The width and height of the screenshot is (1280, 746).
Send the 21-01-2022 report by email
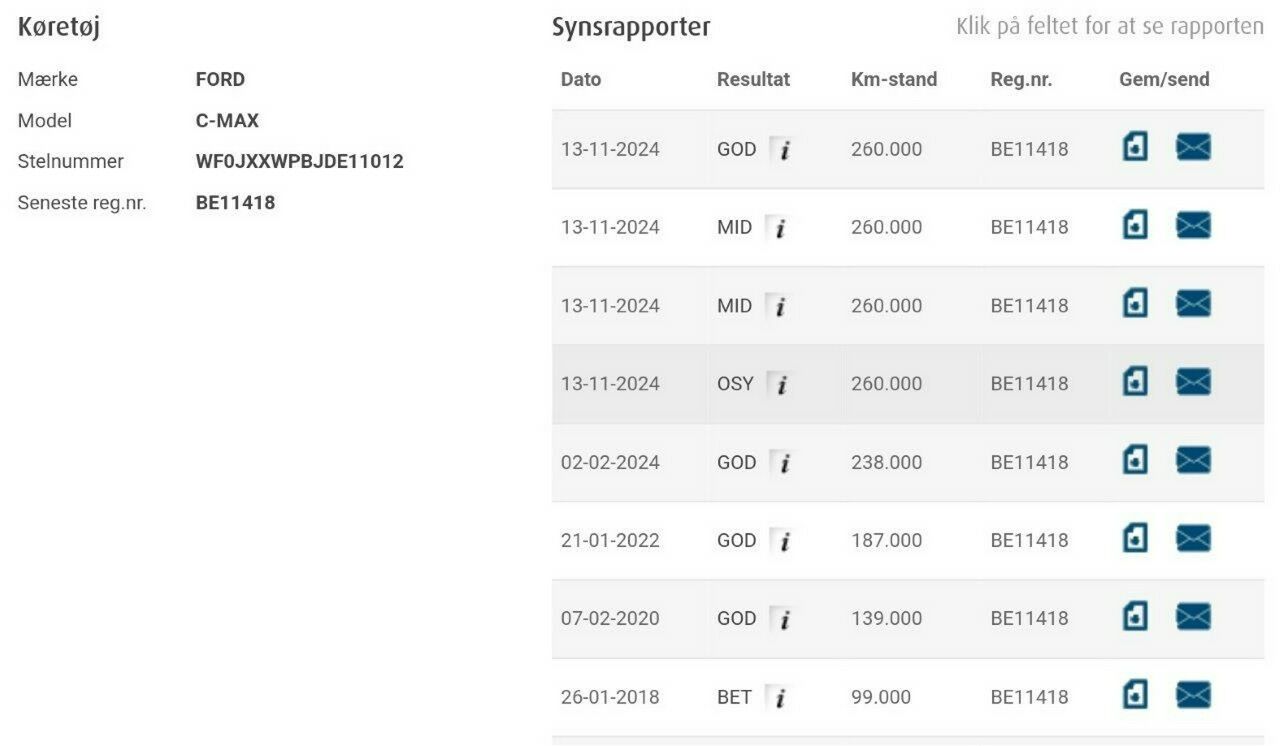click(x=1193, y=539)
